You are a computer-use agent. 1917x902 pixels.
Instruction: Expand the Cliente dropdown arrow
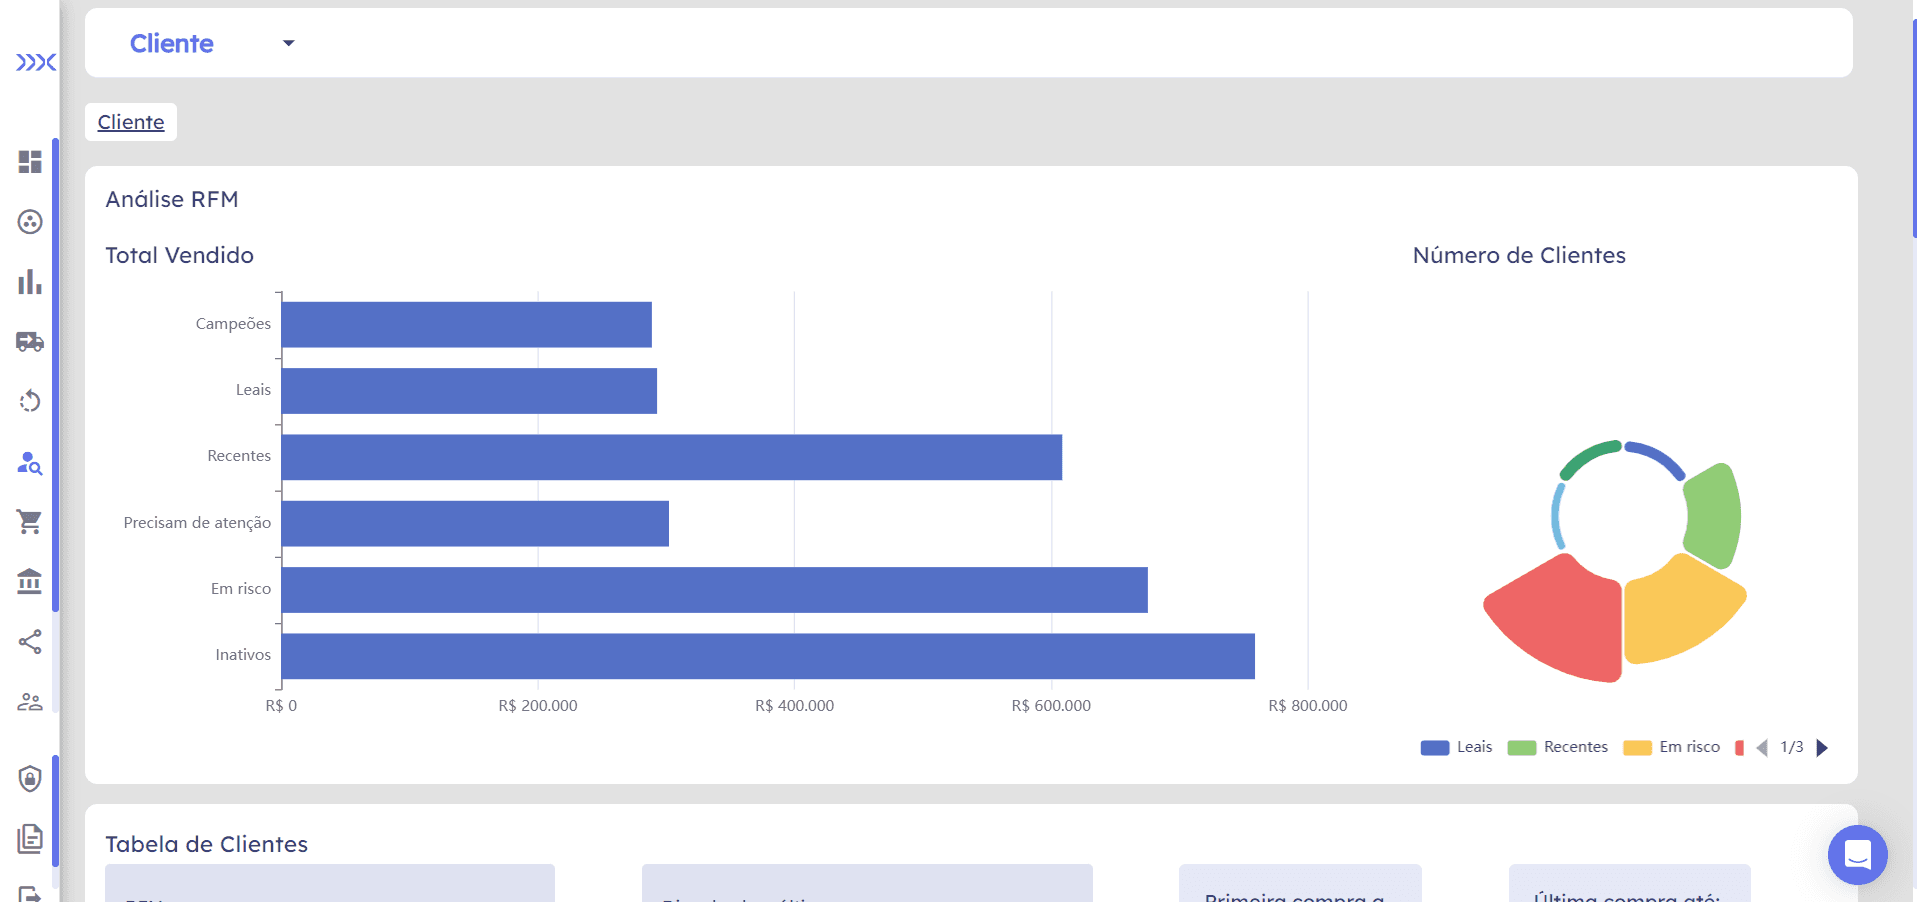point(289,43)
